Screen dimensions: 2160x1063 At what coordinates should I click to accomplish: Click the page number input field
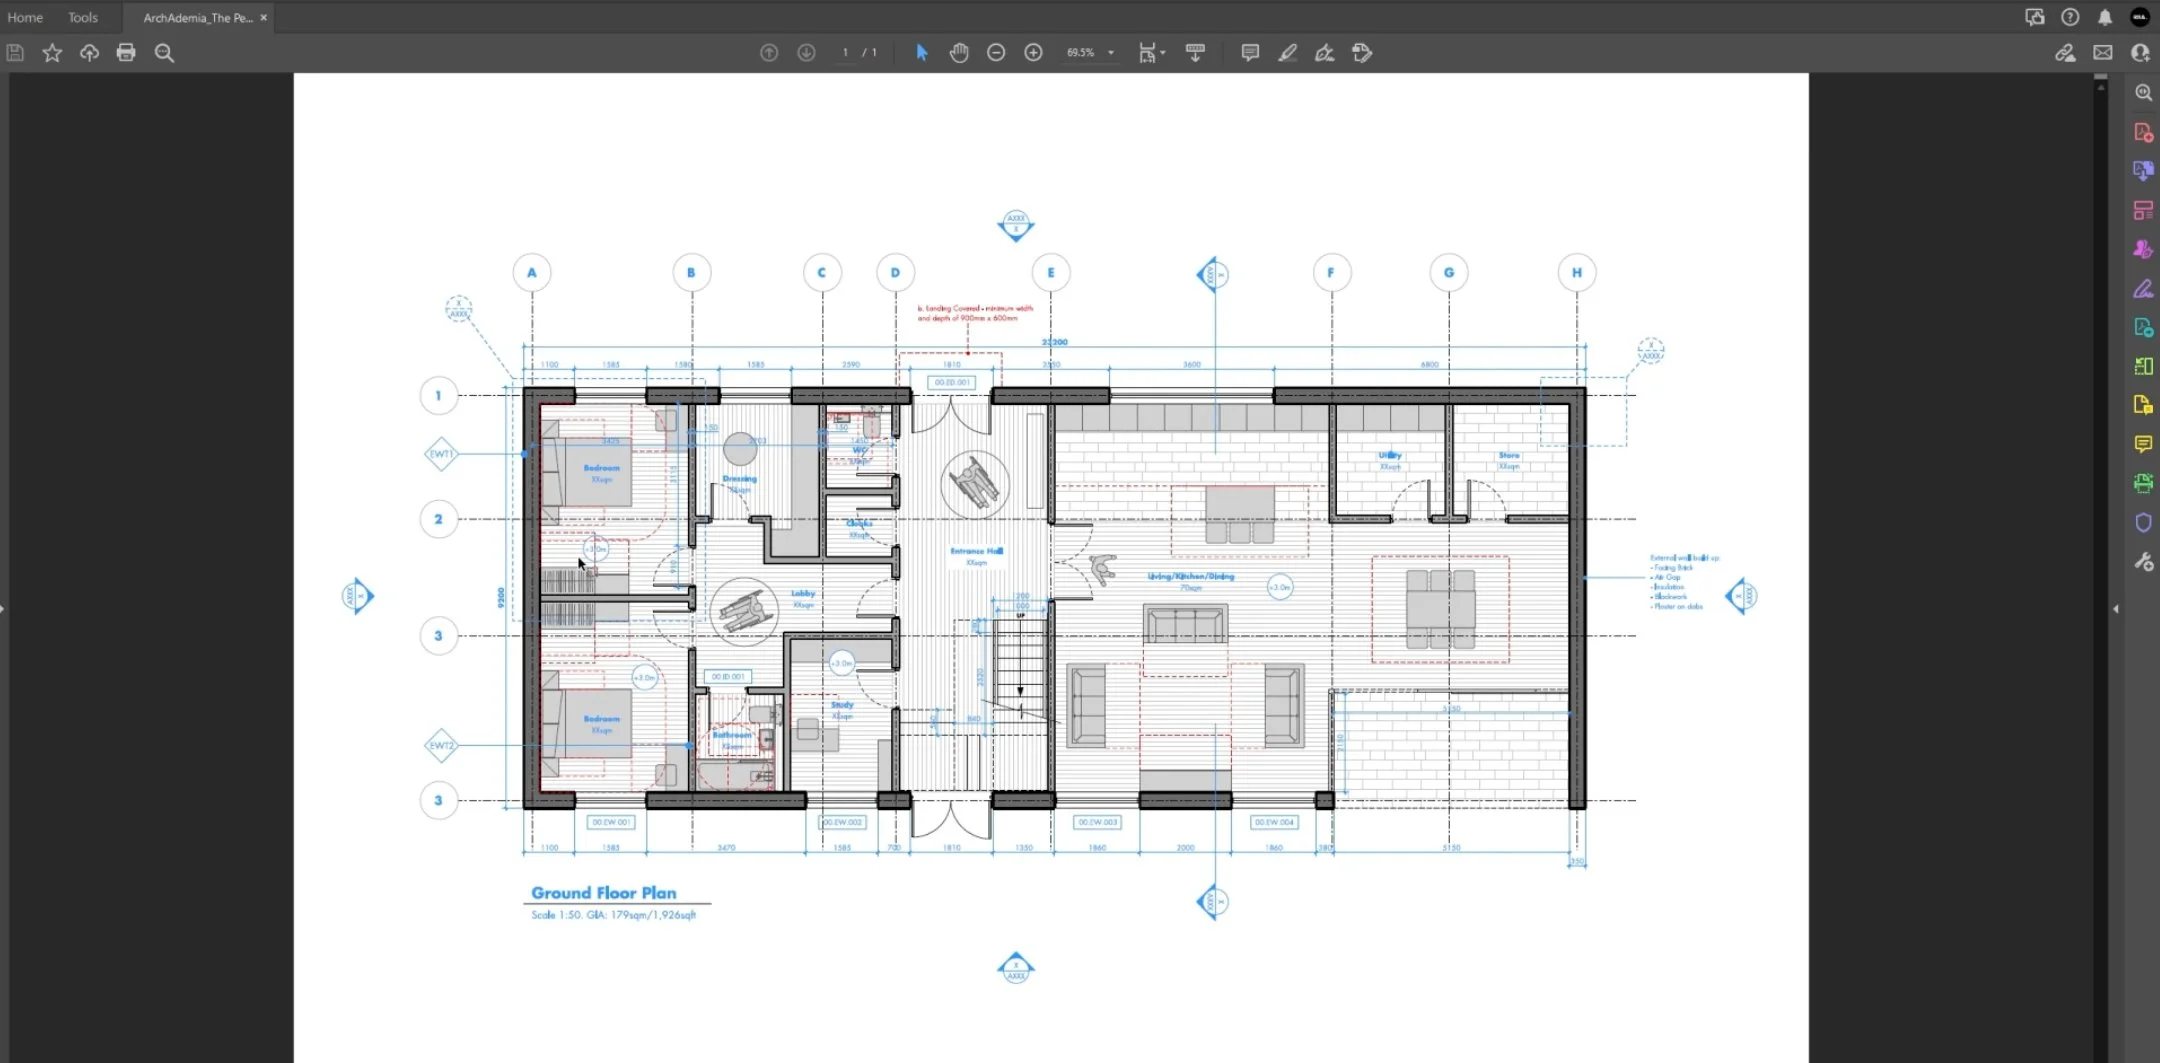(x=845, y=52)
